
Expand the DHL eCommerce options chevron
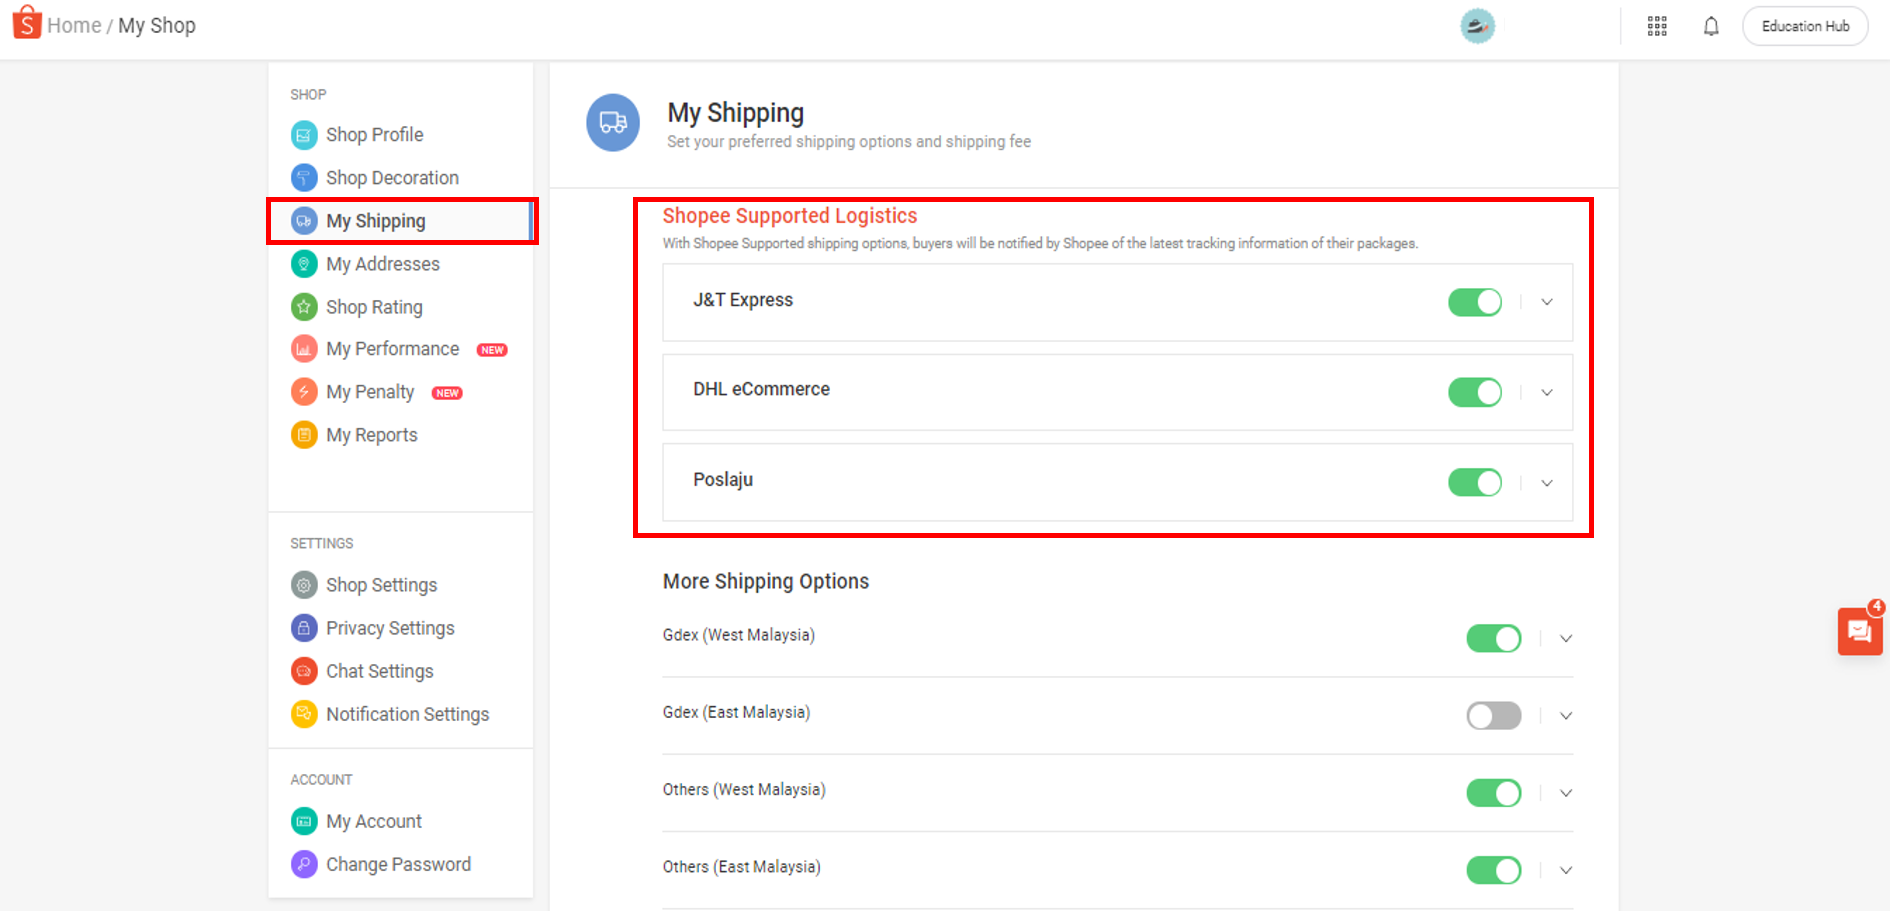point(1547,393)
